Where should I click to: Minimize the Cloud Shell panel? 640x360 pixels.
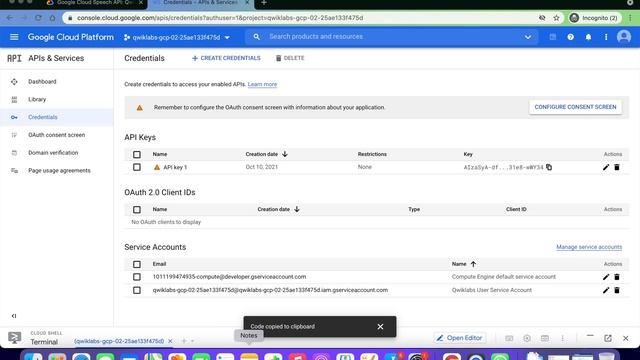[590, 336]
